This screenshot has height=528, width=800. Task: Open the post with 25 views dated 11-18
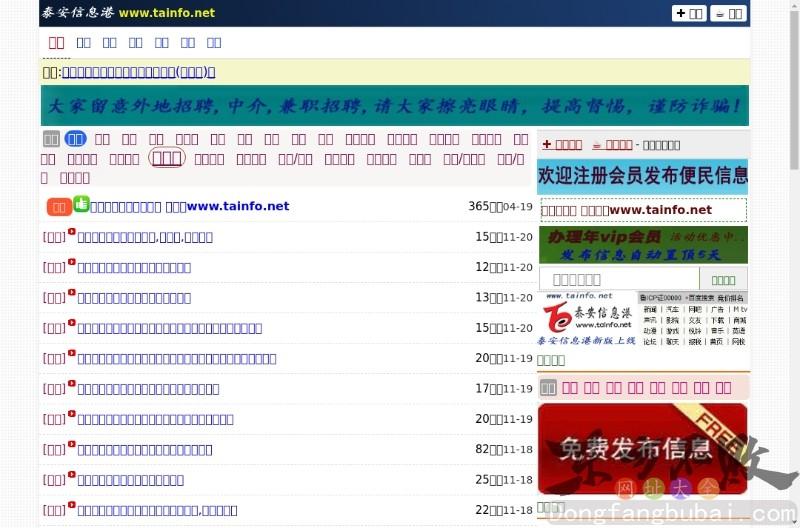[131, 480]
